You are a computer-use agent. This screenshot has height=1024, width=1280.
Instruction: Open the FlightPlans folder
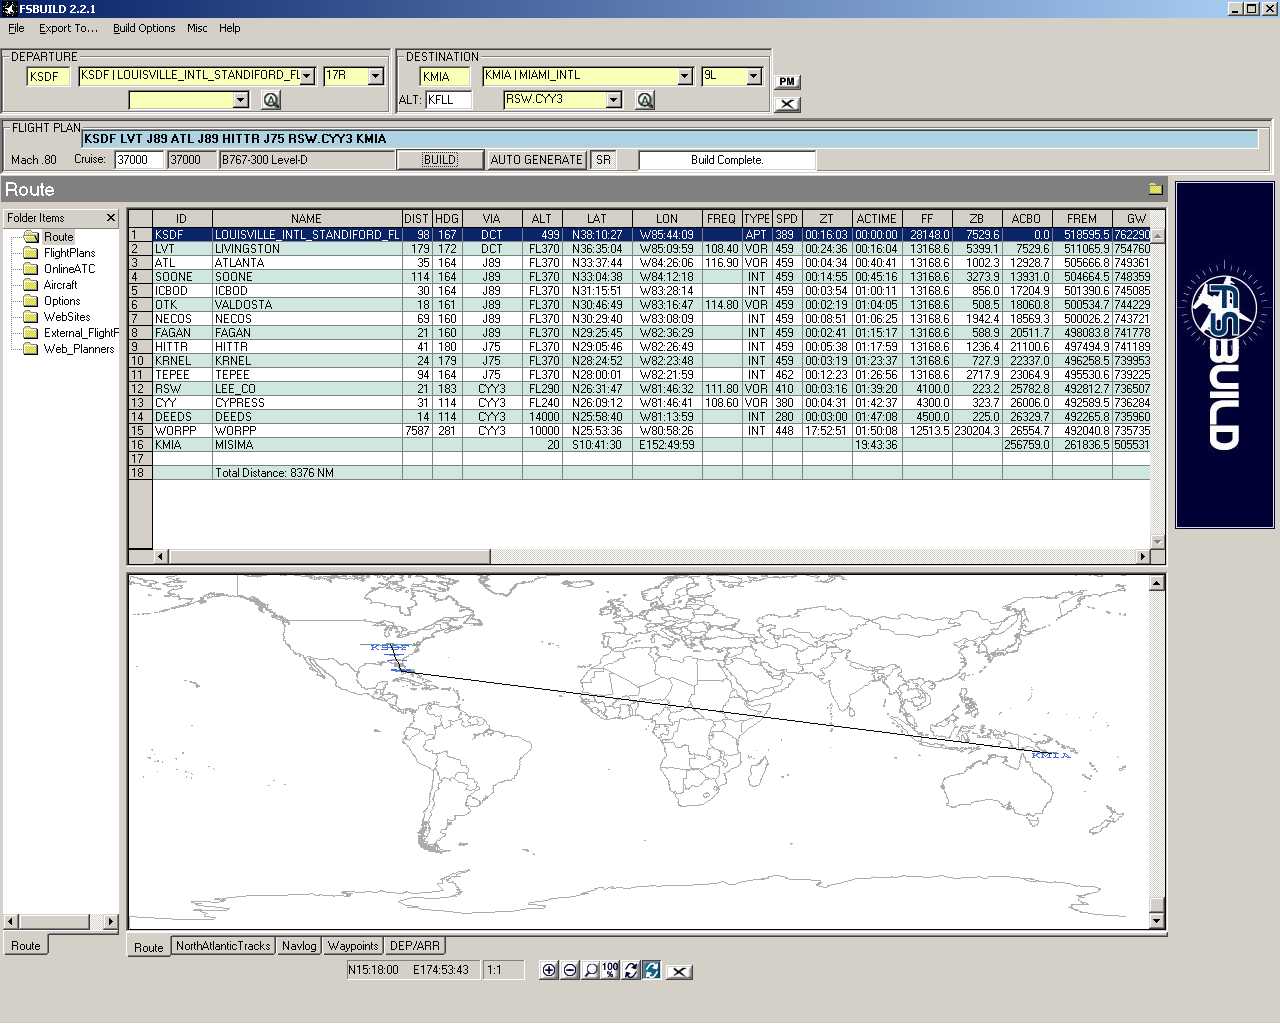pos(69,253)
